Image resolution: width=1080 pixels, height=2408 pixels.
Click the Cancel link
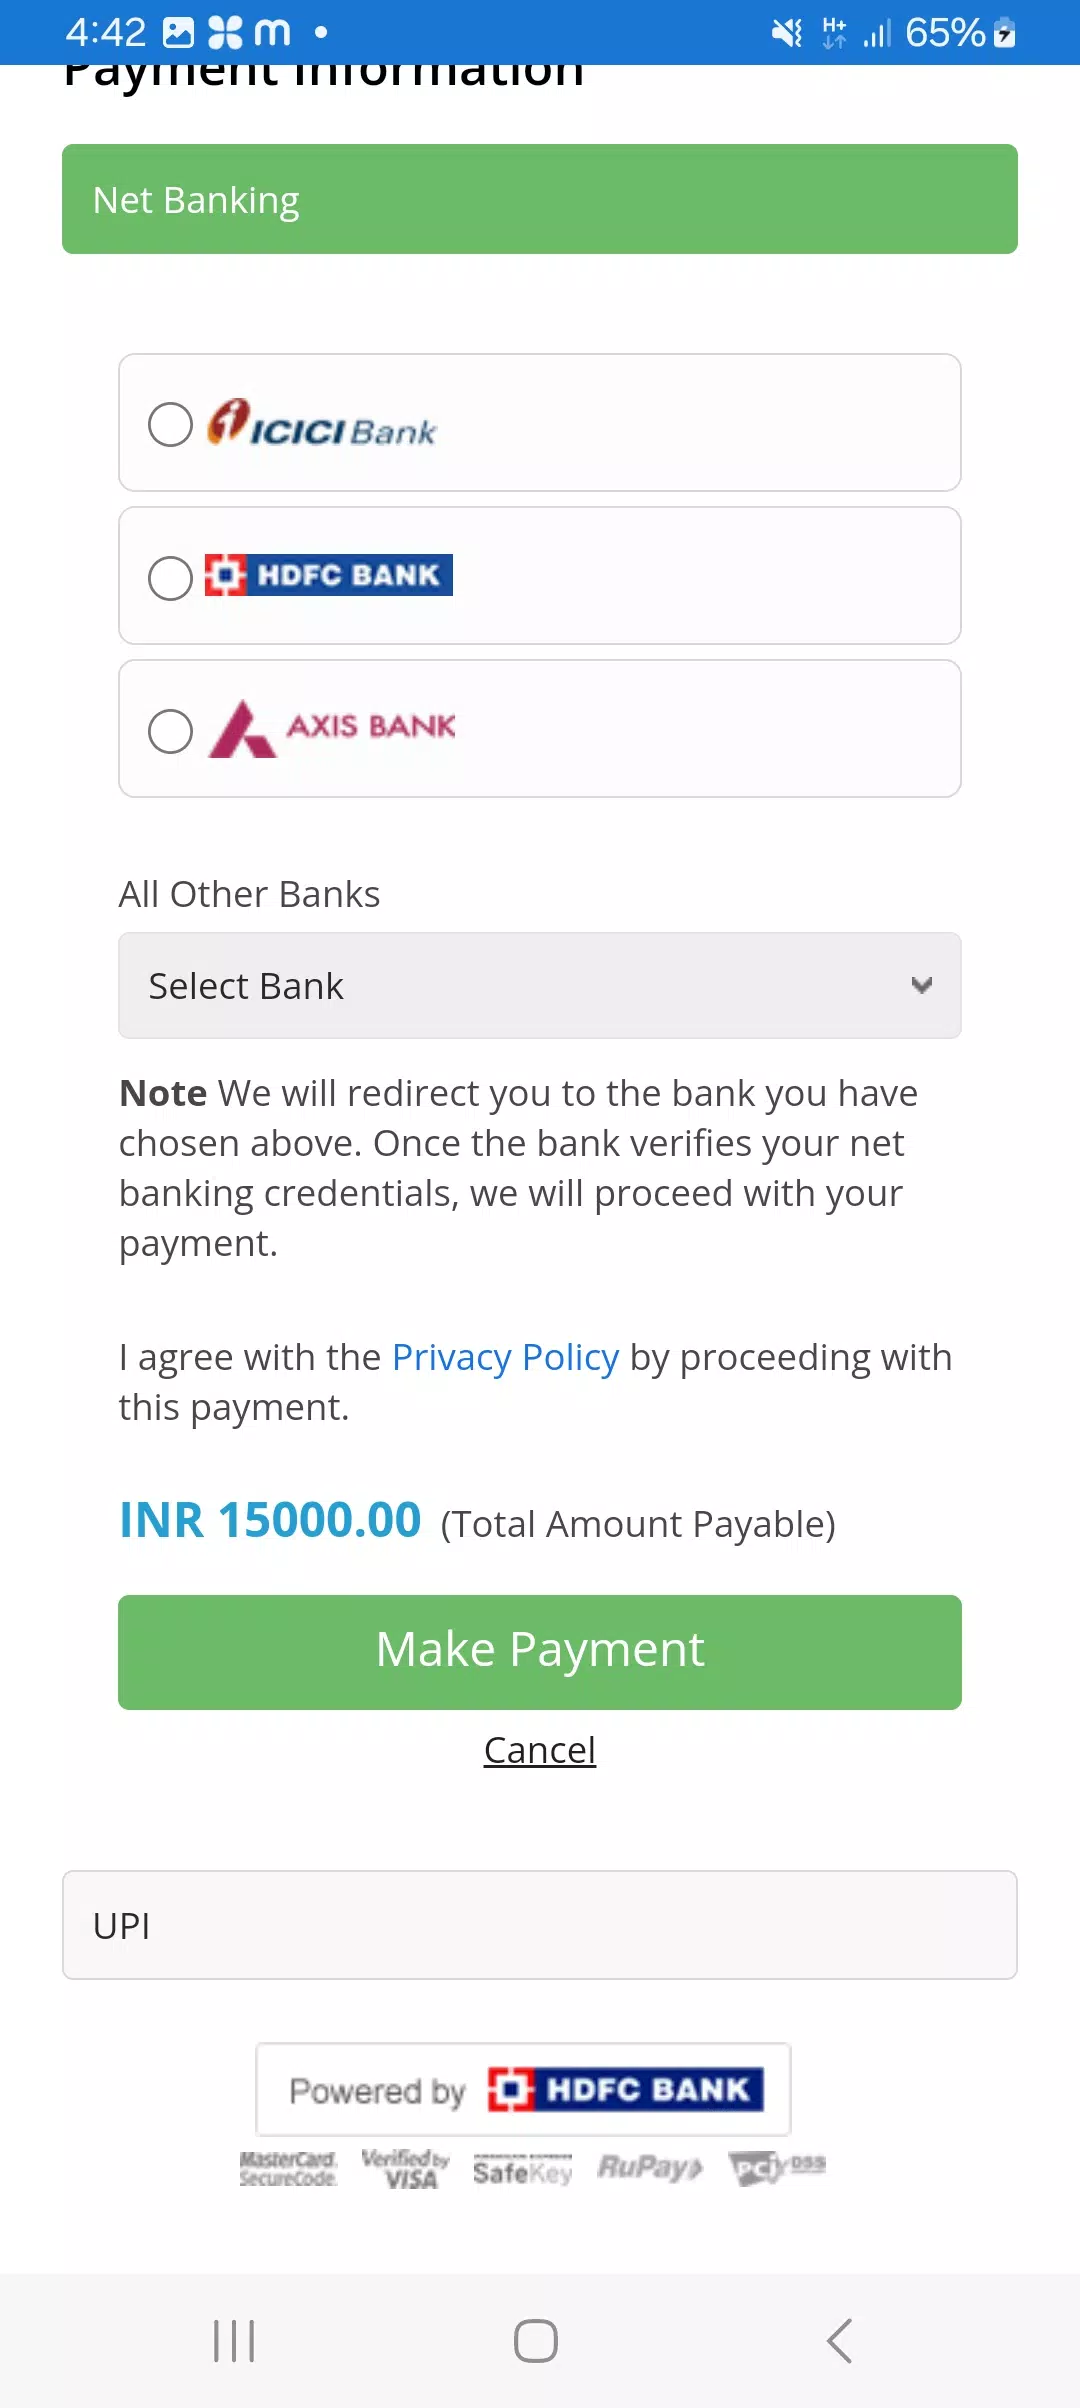(540, 1750)
